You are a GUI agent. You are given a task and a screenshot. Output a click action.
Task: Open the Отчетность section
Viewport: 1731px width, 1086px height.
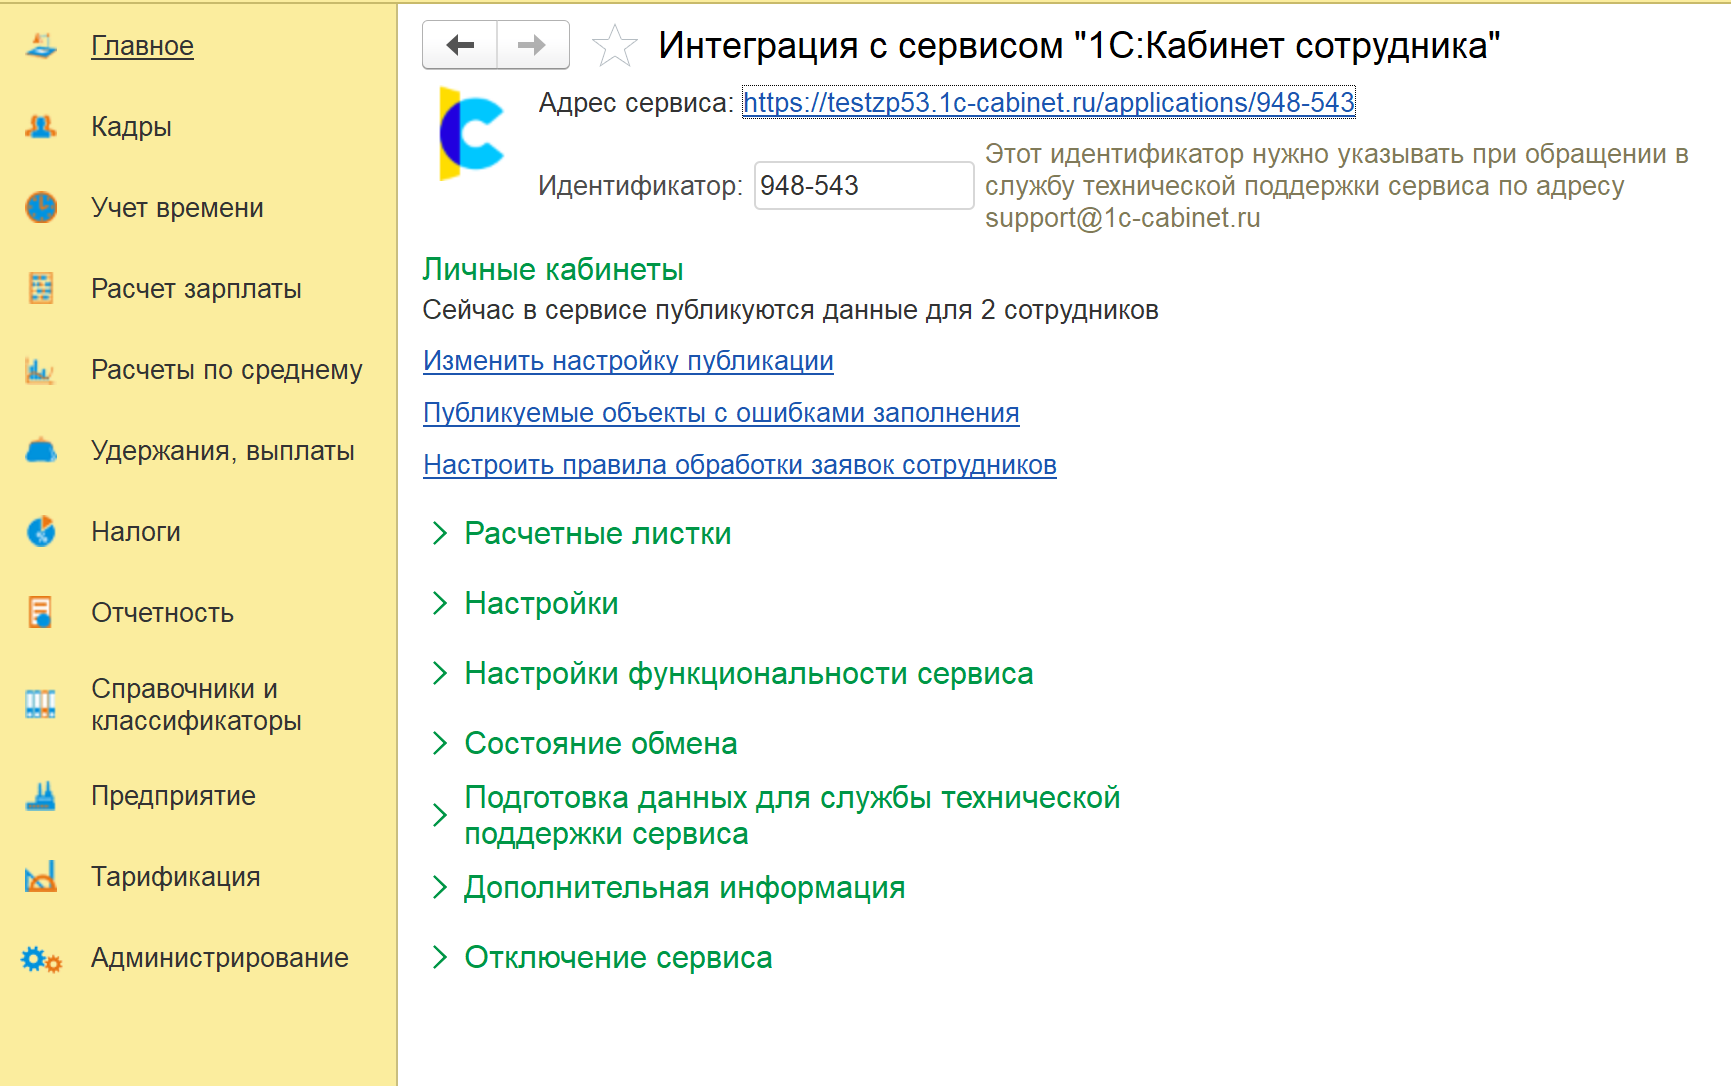162,613
